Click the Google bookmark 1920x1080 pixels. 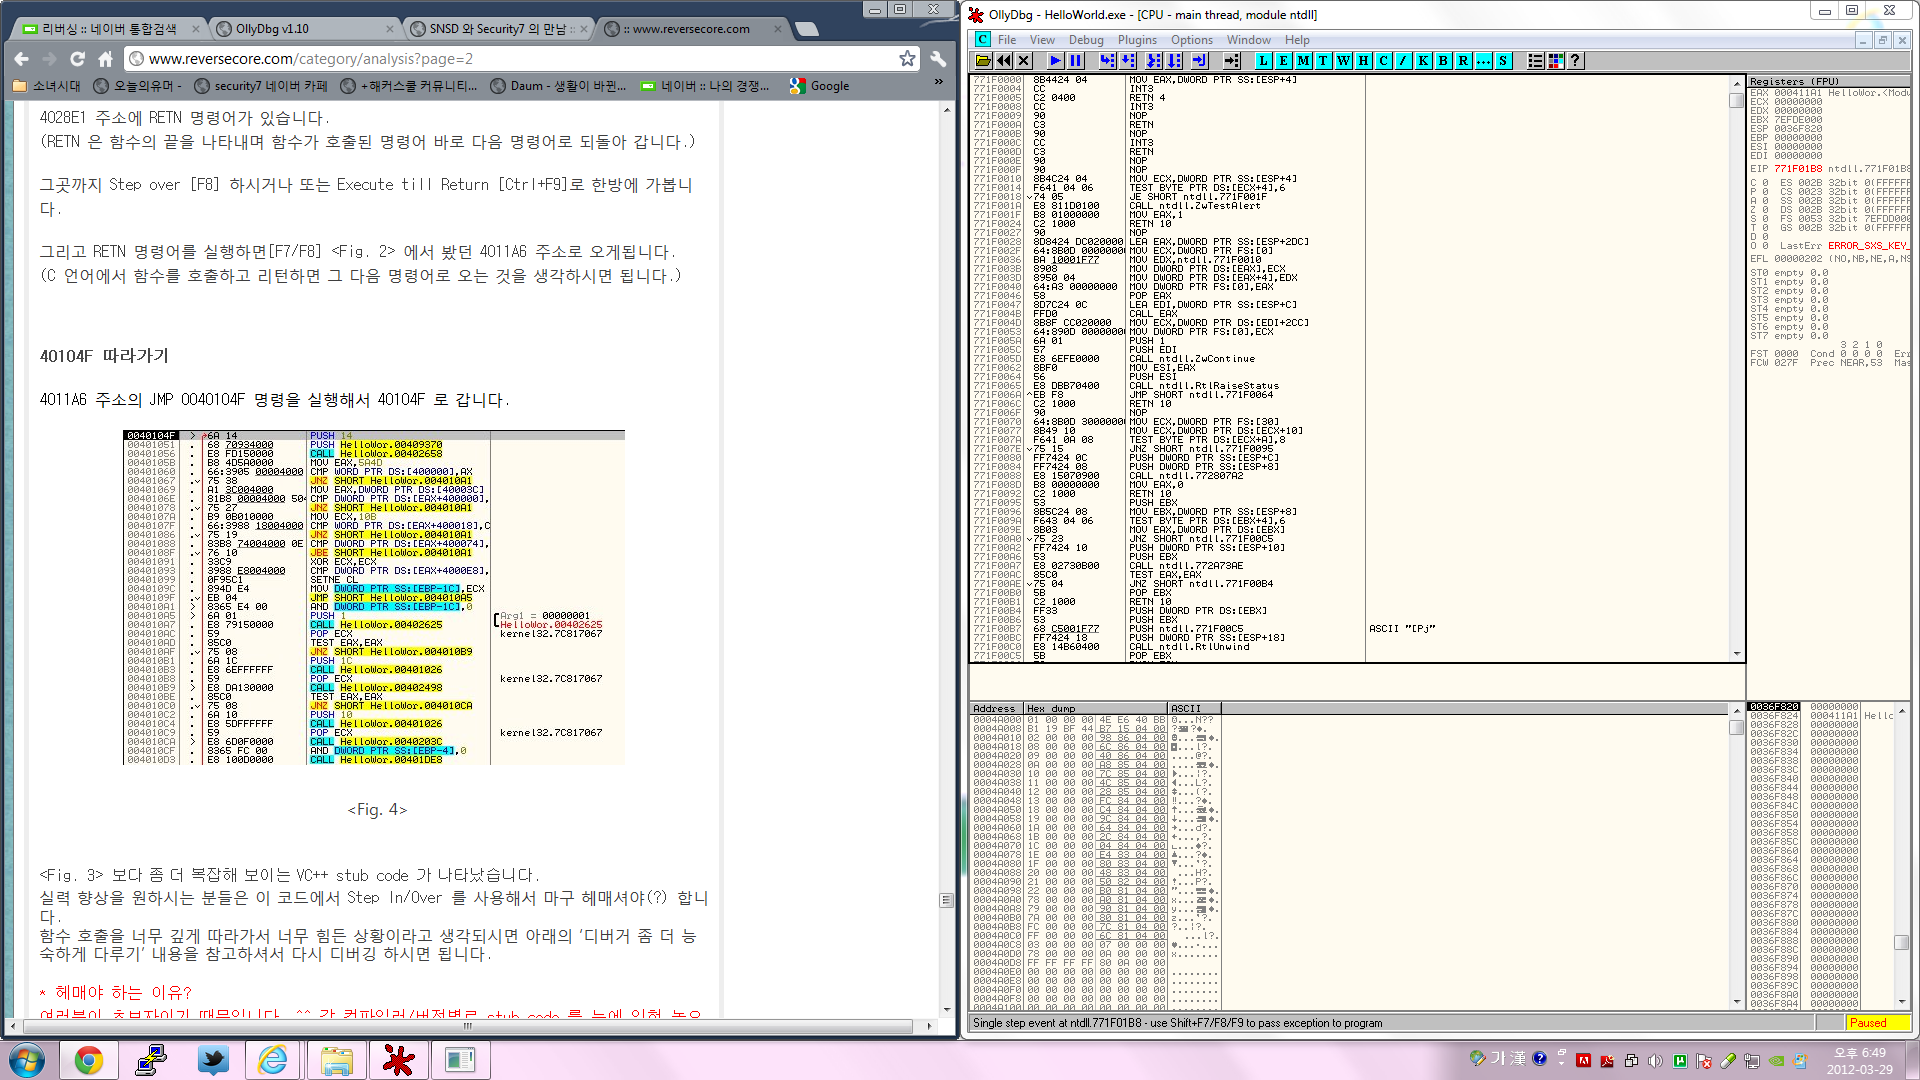click(820, 86)
